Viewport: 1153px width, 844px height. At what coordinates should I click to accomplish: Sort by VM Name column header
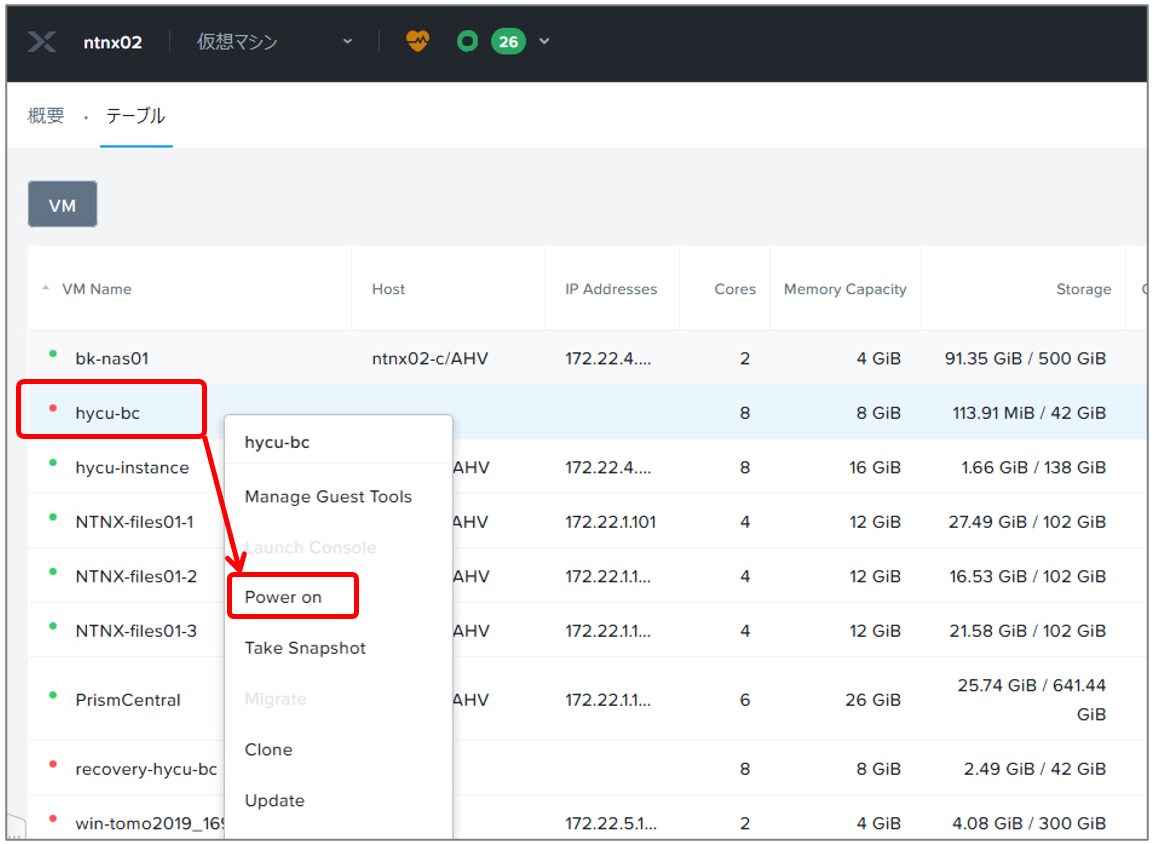[96, 289]
